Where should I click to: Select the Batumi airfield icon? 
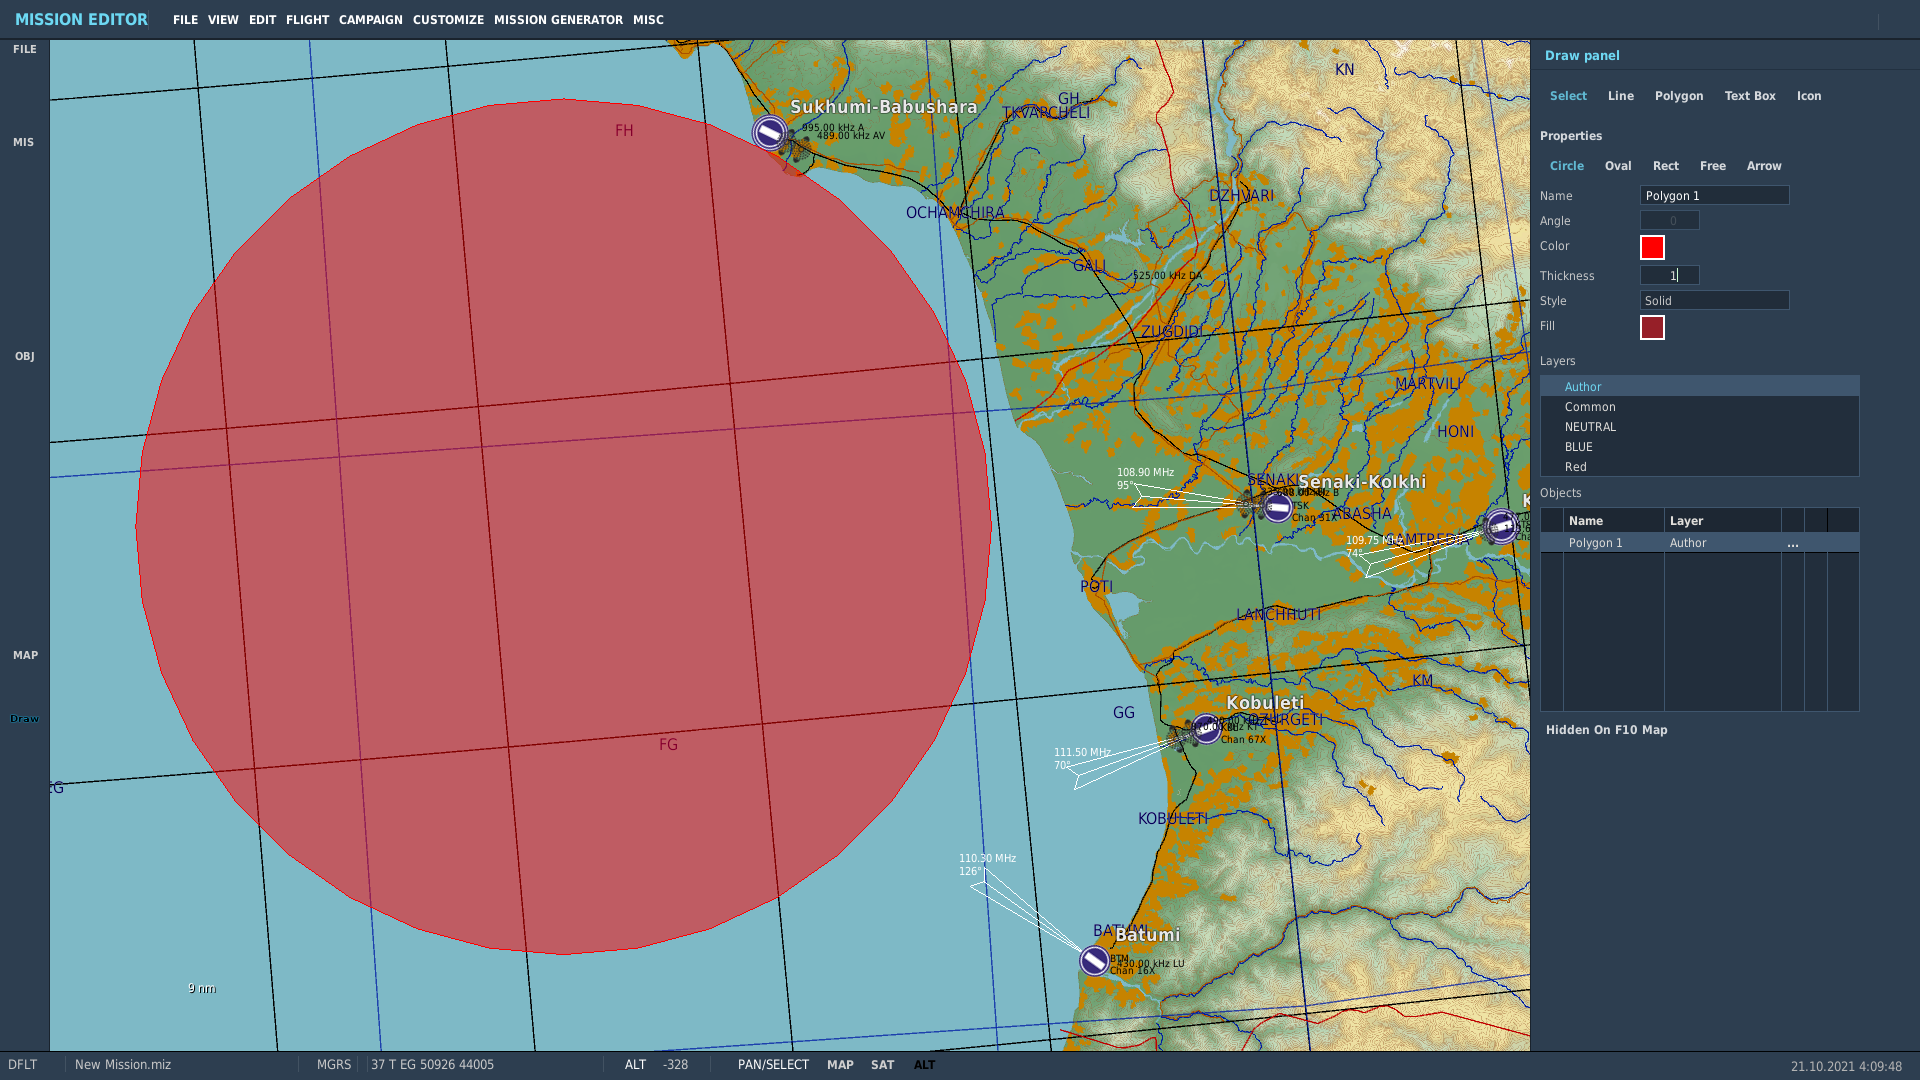pos(1095,961)
